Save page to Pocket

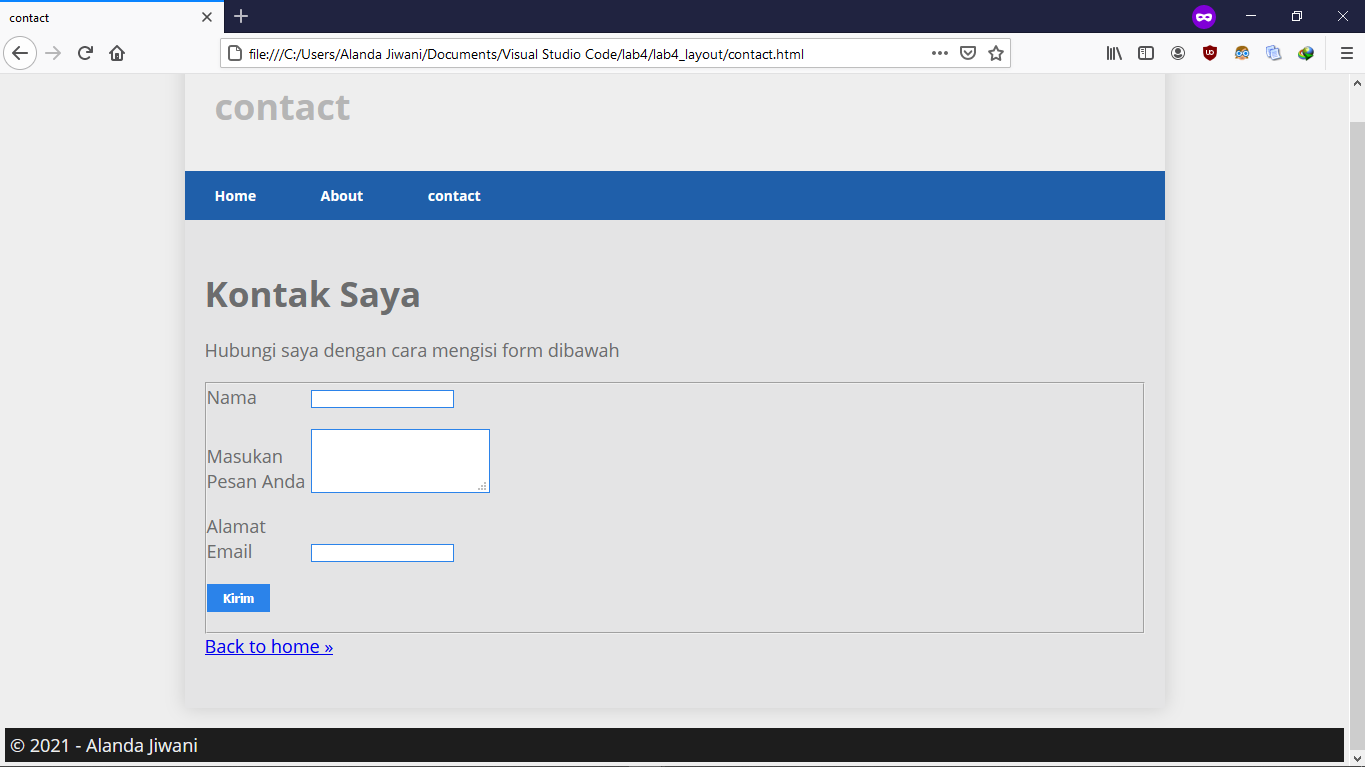point(968,53)
